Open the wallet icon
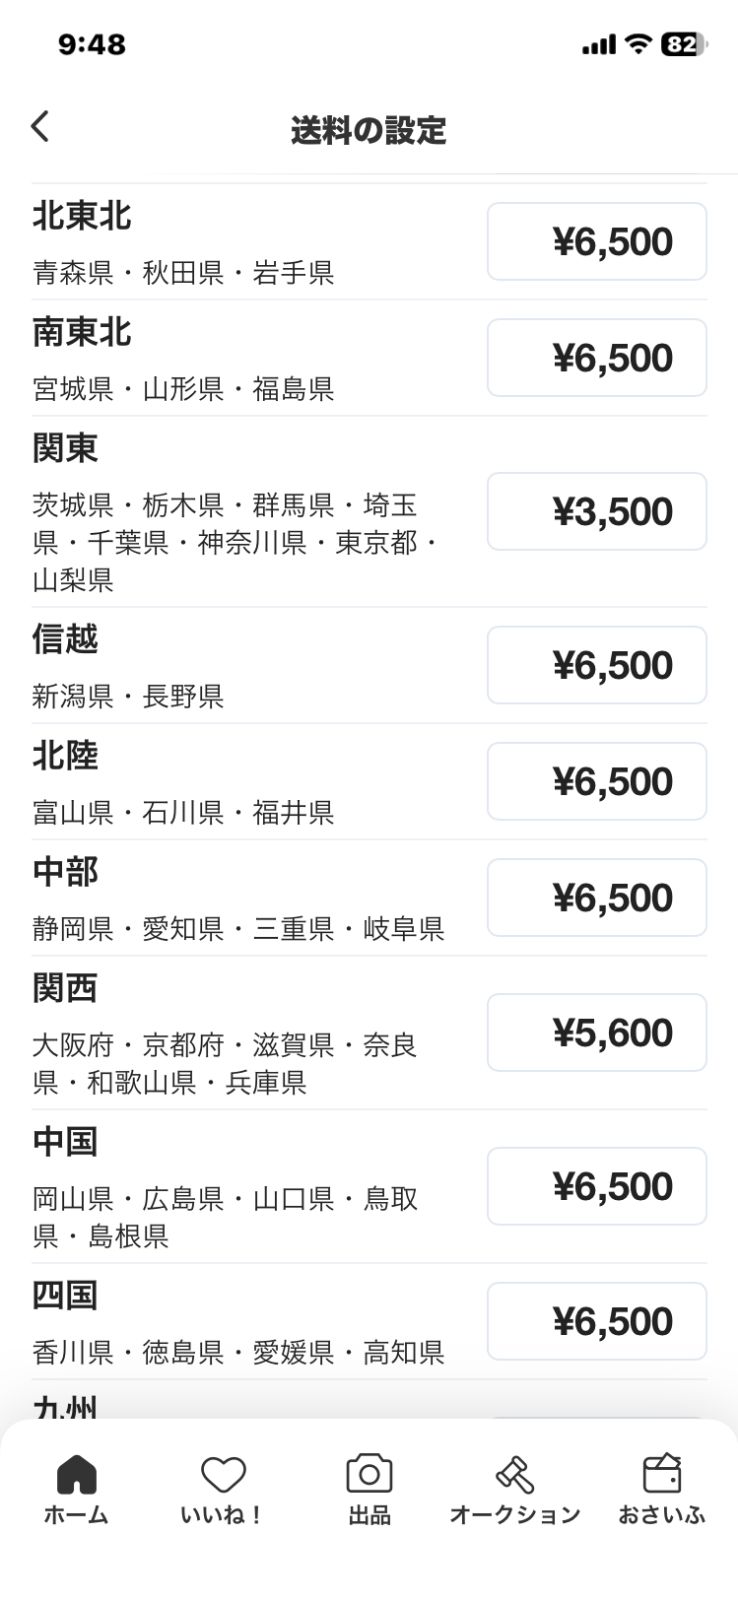The width and height of the screenshot is (738, 1600). pos(662,1474)
